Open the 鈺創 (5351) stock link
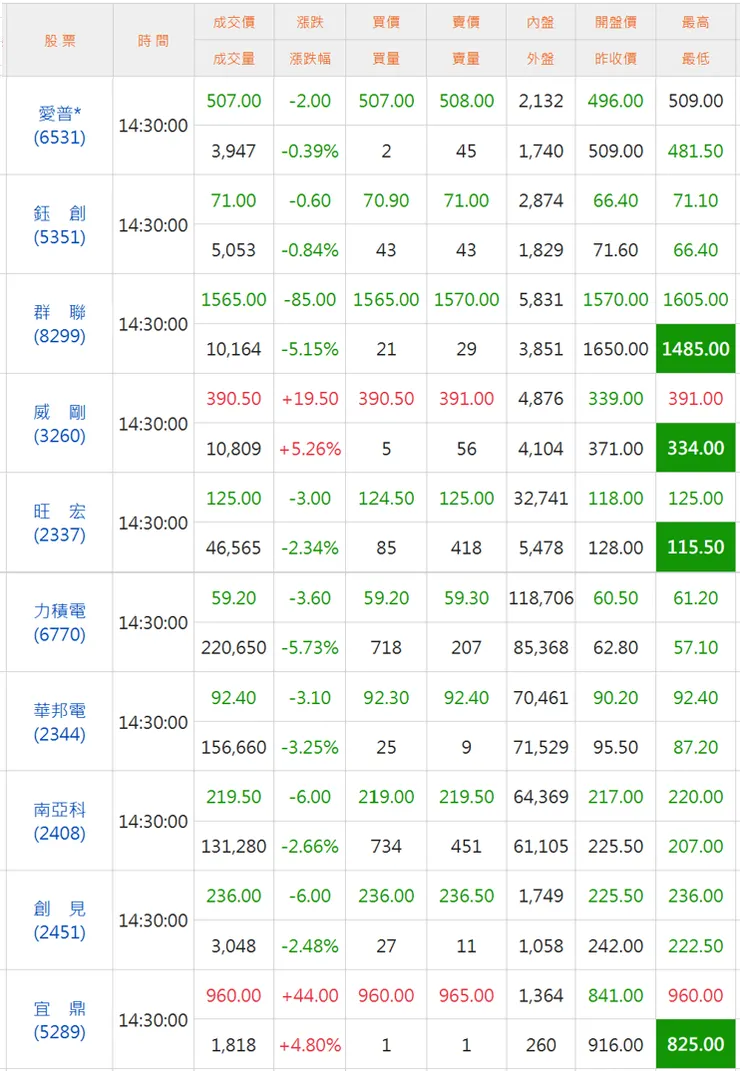The image size is (740, 1071). 60,225
